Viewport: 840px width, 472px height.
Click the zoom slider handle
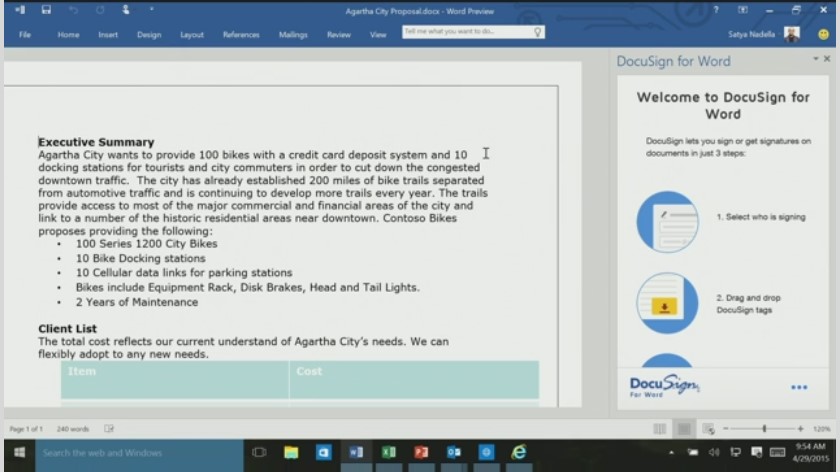coord(764,429)
